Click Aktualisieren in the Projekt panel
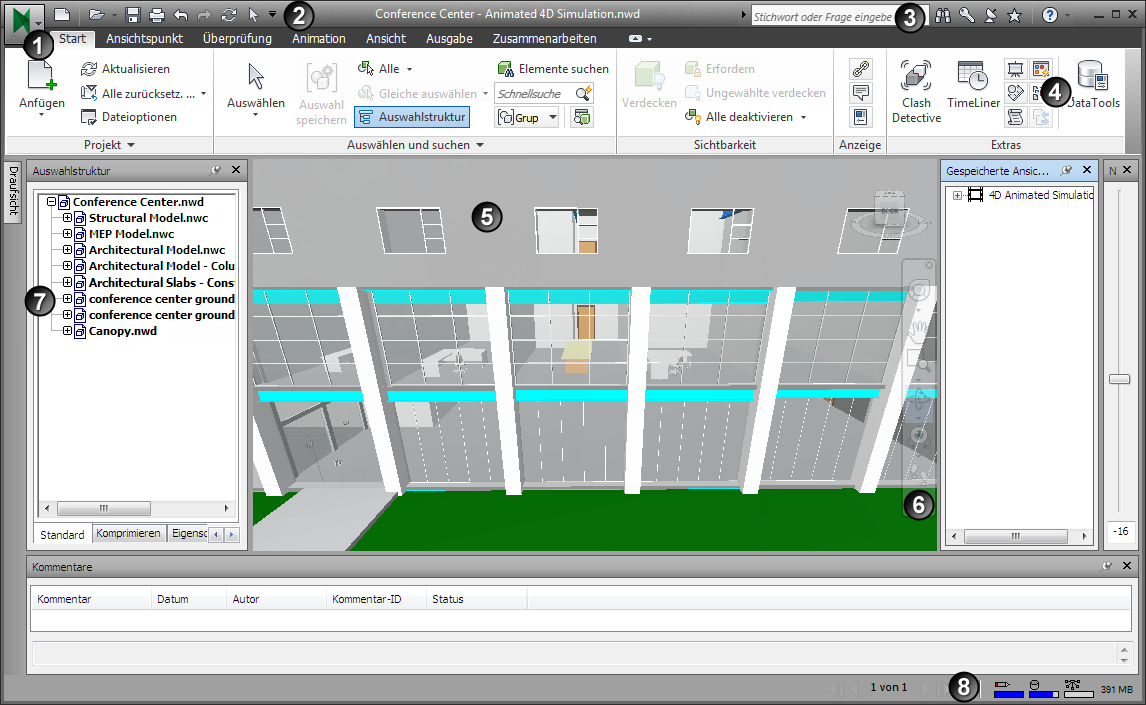Image resolution: width=1146 pixels, height=705 pixels. click(x=126, y=69)
